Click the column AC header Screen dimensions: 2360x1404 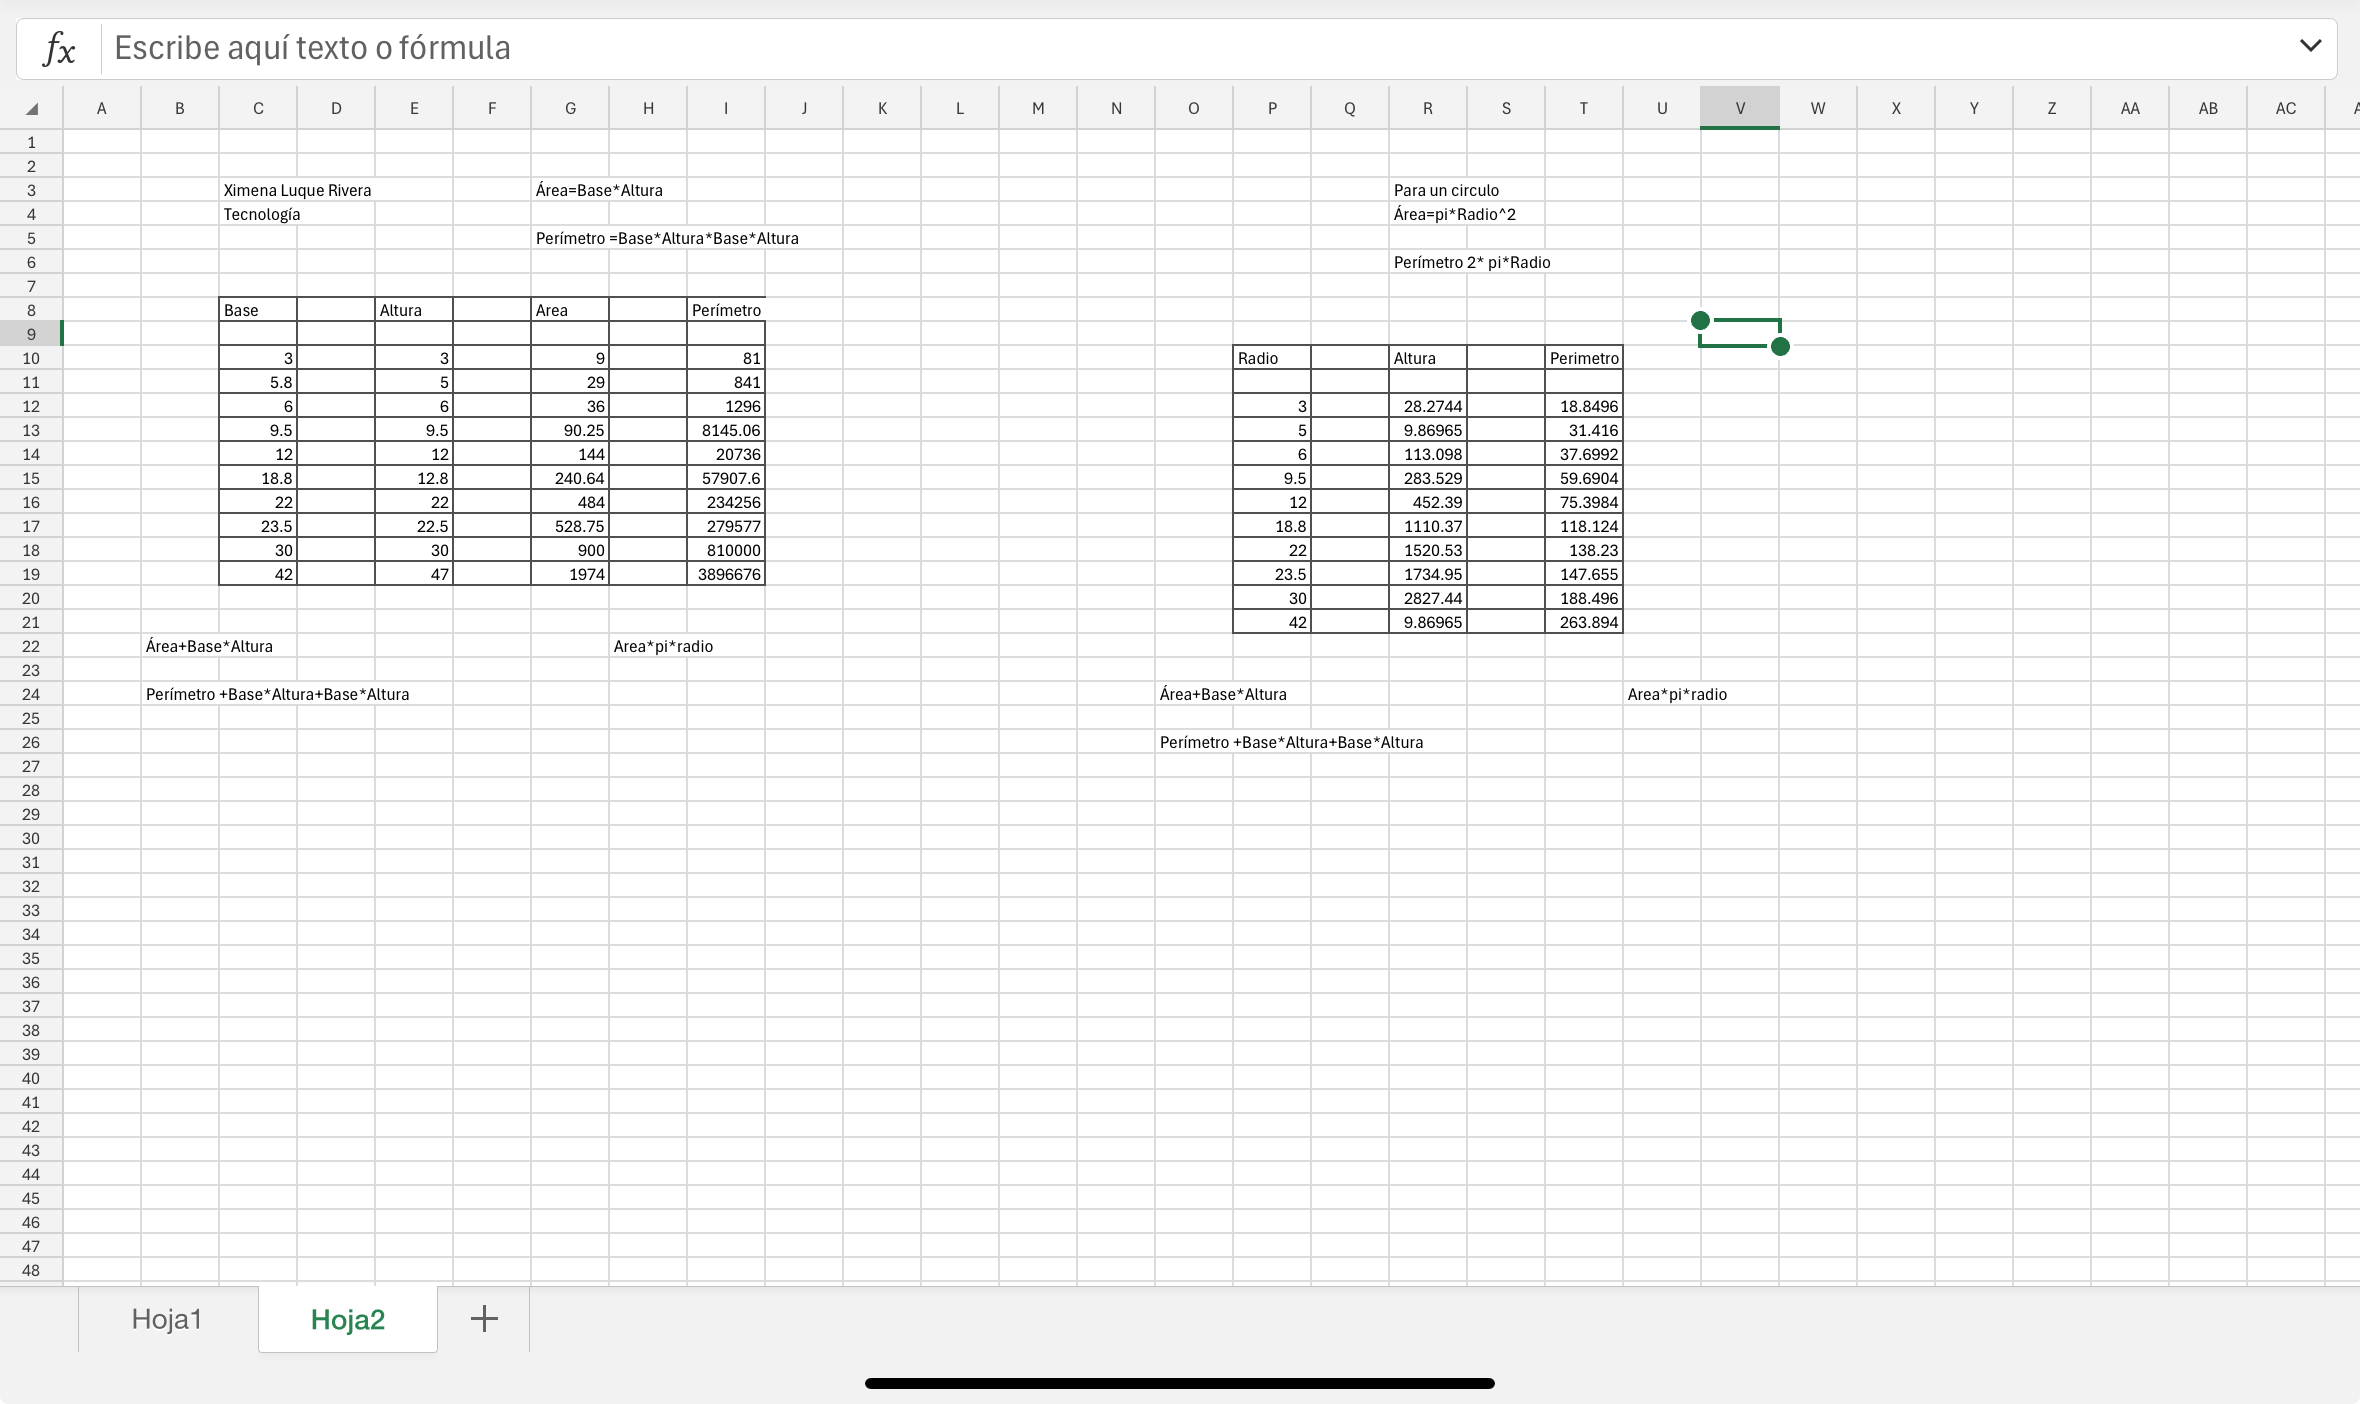(x=2285, y=108)
